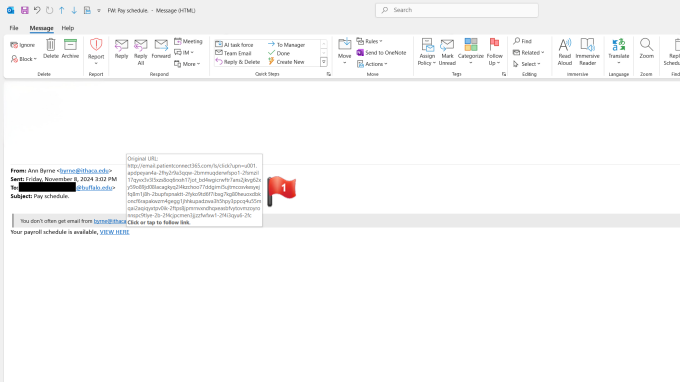Expand the Quick Steps gallery
Image resolution: width=680 pixels, height=382 pixels.
pos(324,62)
